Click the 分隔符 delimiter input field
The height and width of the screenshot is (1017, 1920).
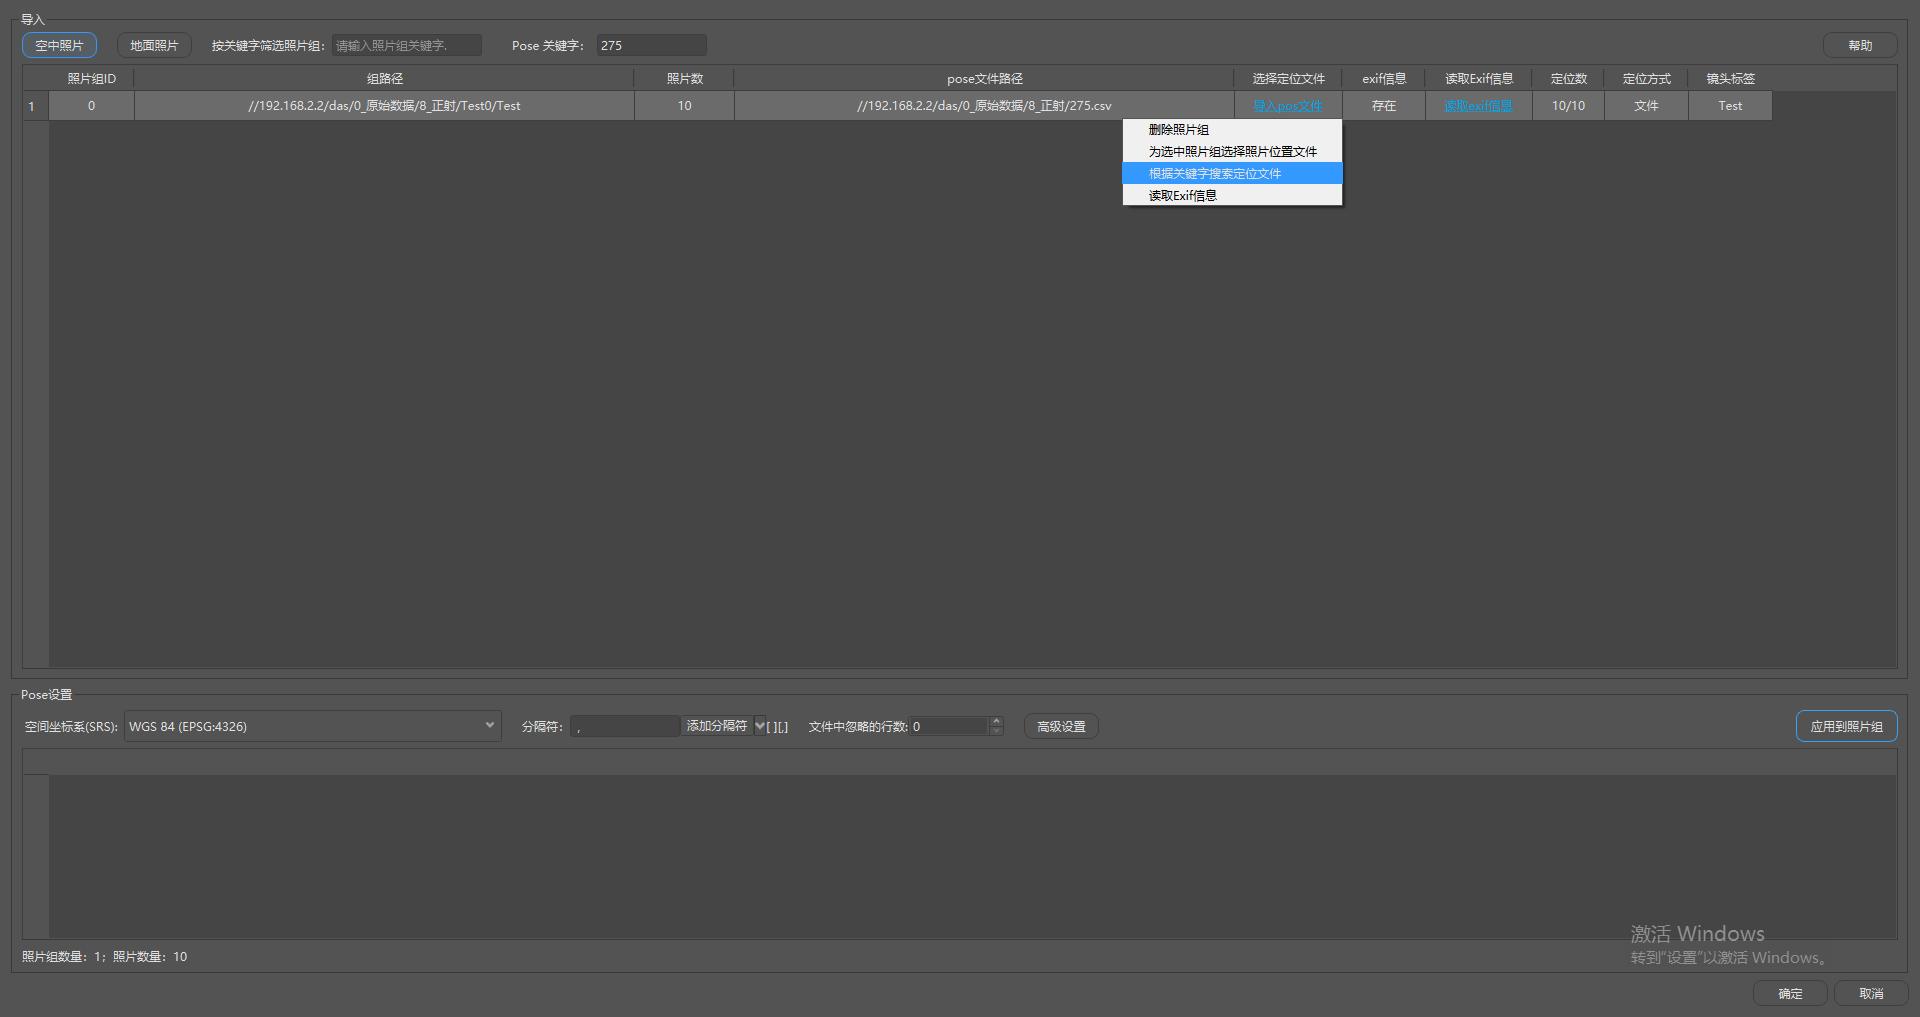625,726
